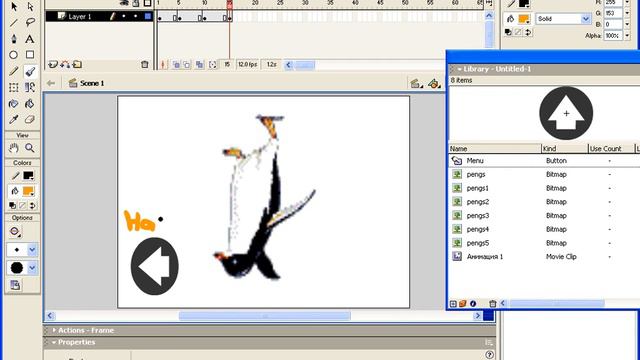Open Alpha value slider arrow
This screenshot has height=360, width=640.
point(627,36)
